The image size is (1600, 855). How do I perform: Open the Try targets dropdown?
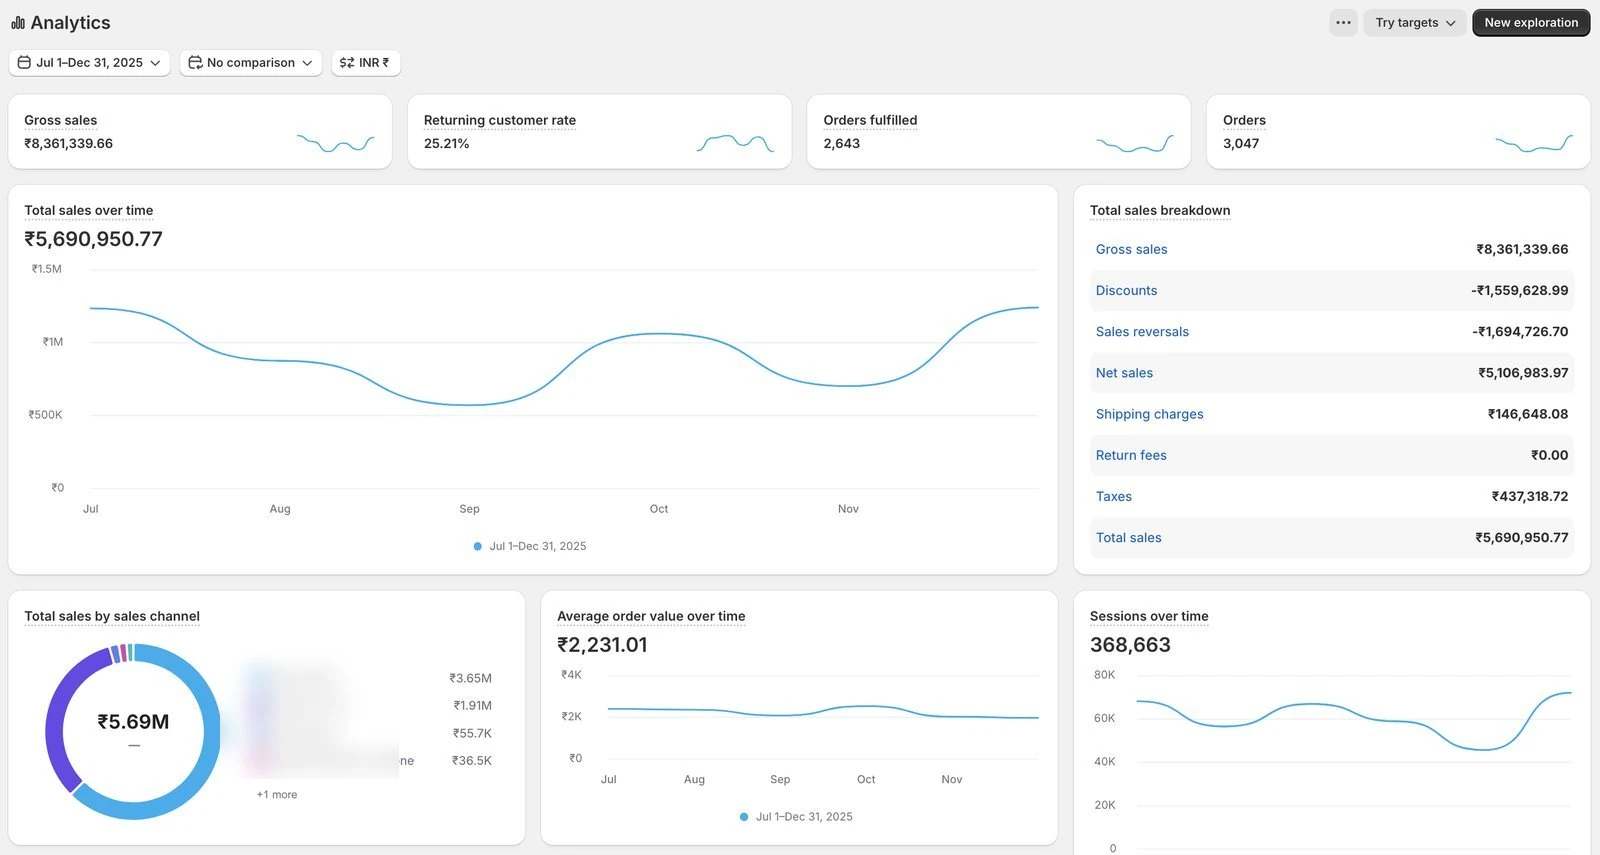[x=1415, y=22]
